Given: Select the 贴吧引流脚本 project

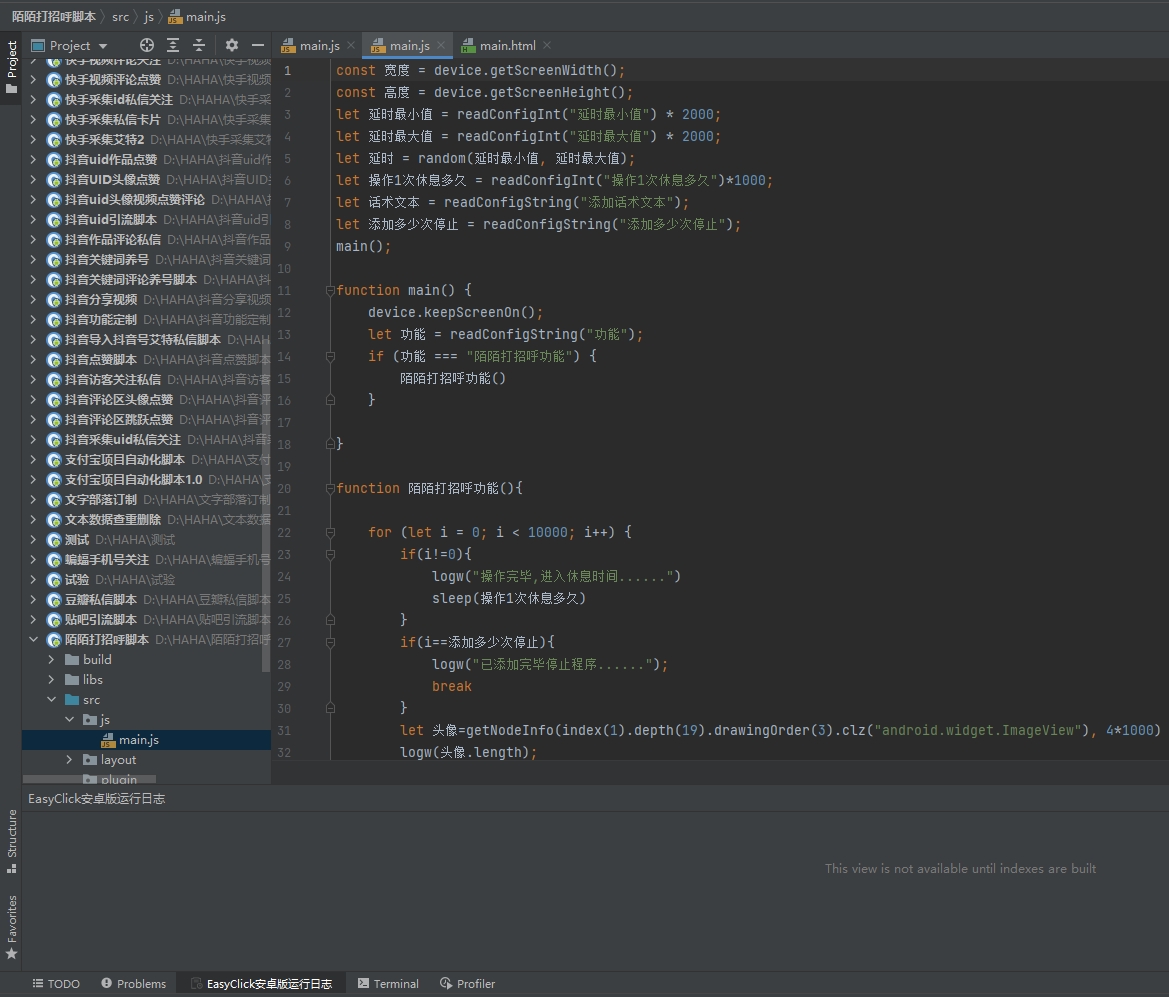Looking at the screenshot, I should coord(146,619).
